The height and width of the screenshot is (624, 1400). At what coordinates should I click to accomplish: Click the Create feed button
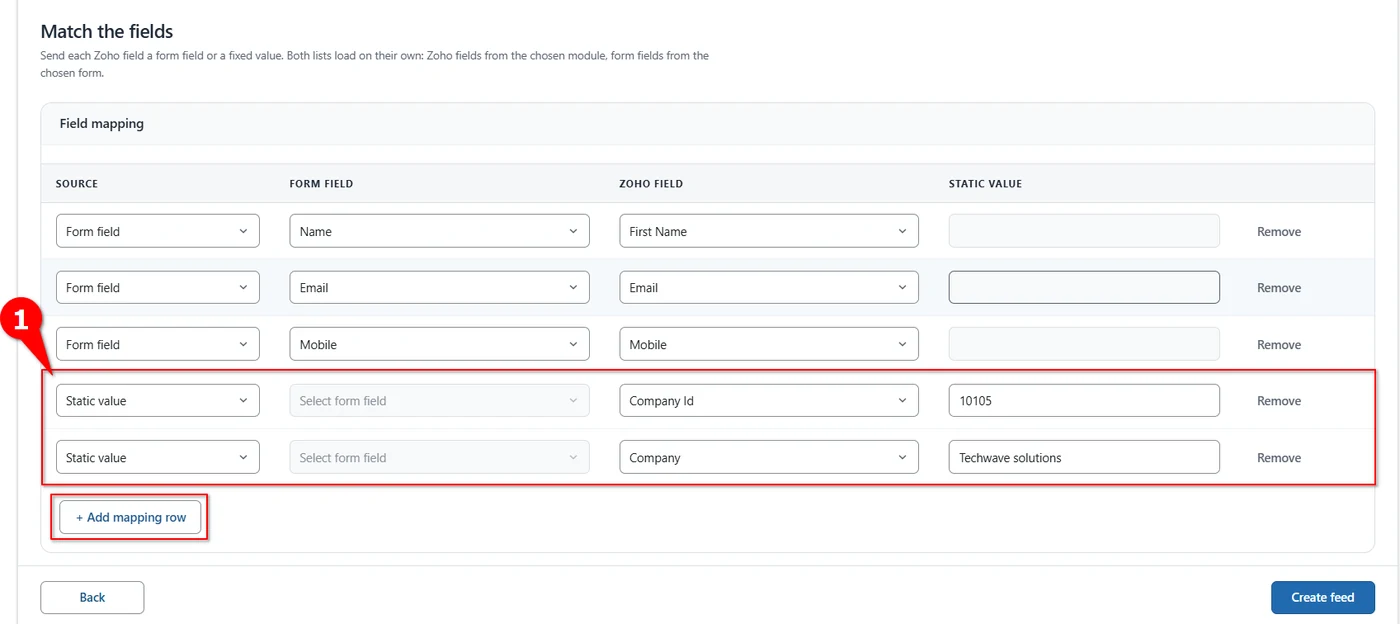(1322, 597)
